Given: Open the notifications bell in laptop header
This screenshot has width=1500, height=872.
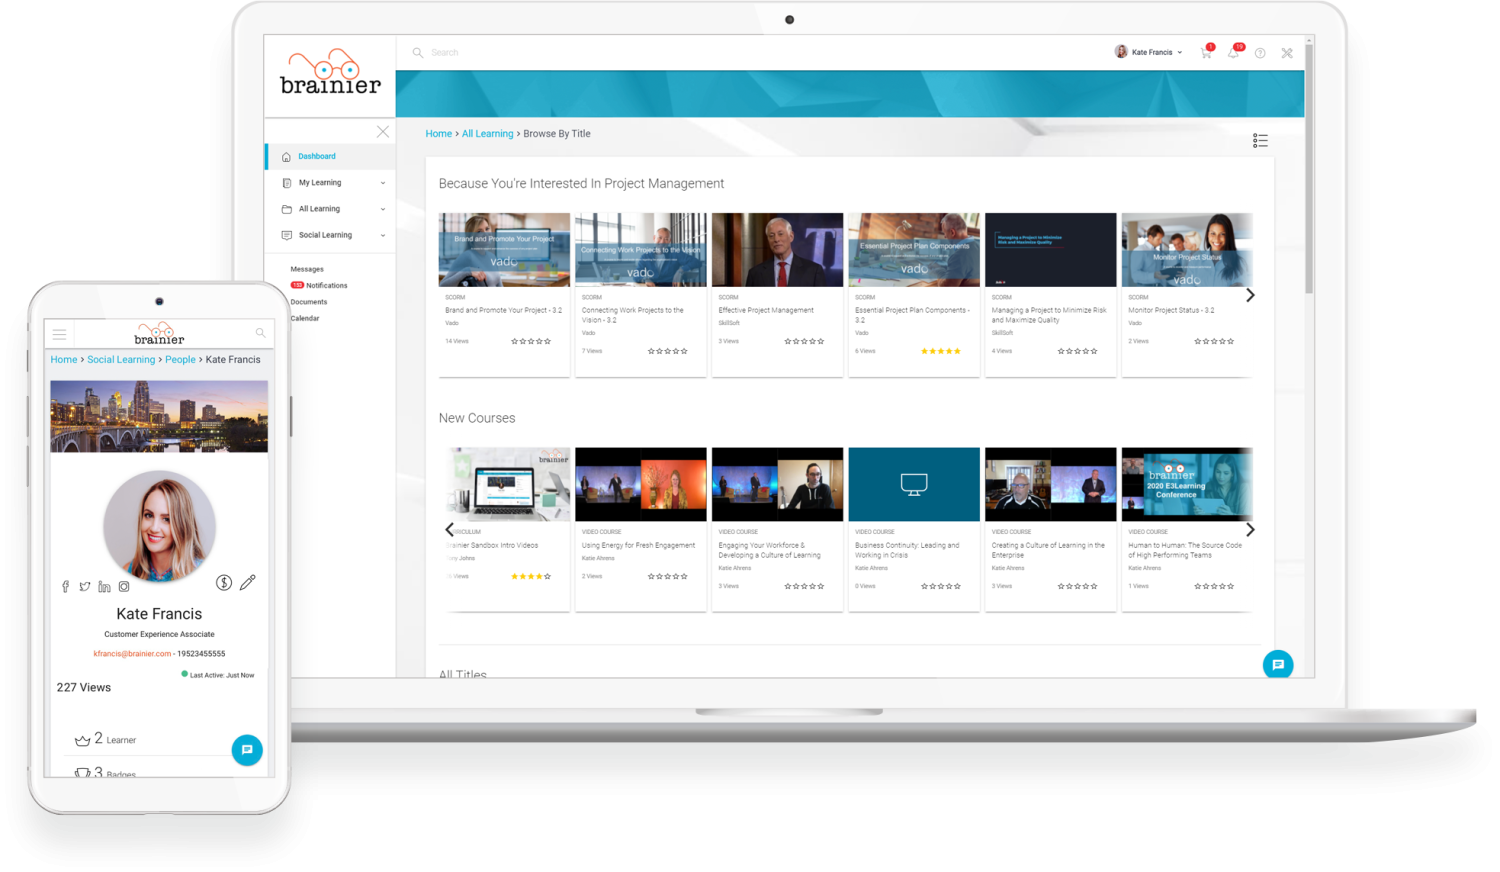Looking at the screenshot, I should point(1234,52).
